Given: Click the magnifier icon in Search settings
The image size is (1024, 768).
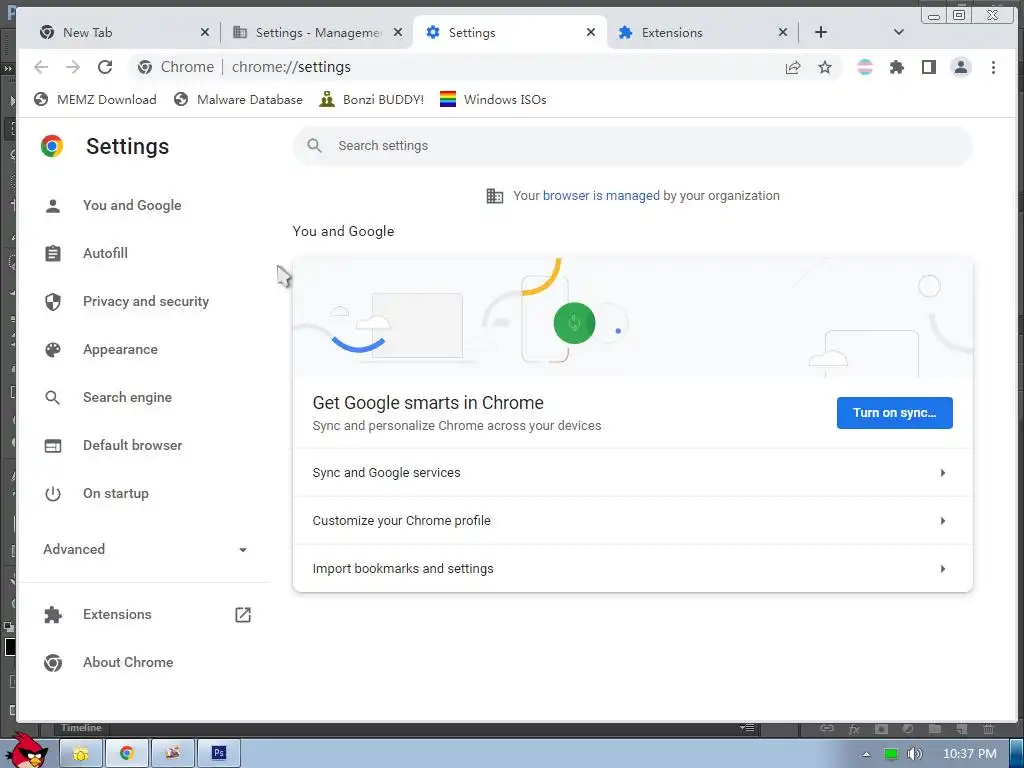Looking at the screenshot, I should [x=314, y=146].
